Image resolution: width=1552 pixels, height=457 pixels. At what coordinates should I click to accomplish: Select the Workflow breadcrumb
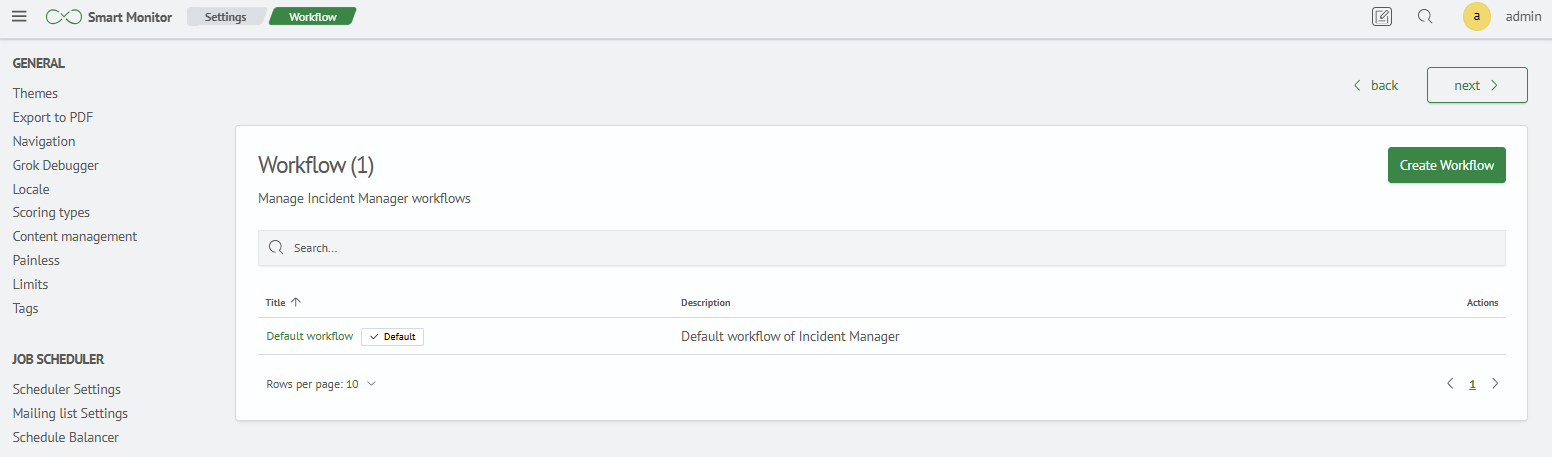(x=313, y=17)
